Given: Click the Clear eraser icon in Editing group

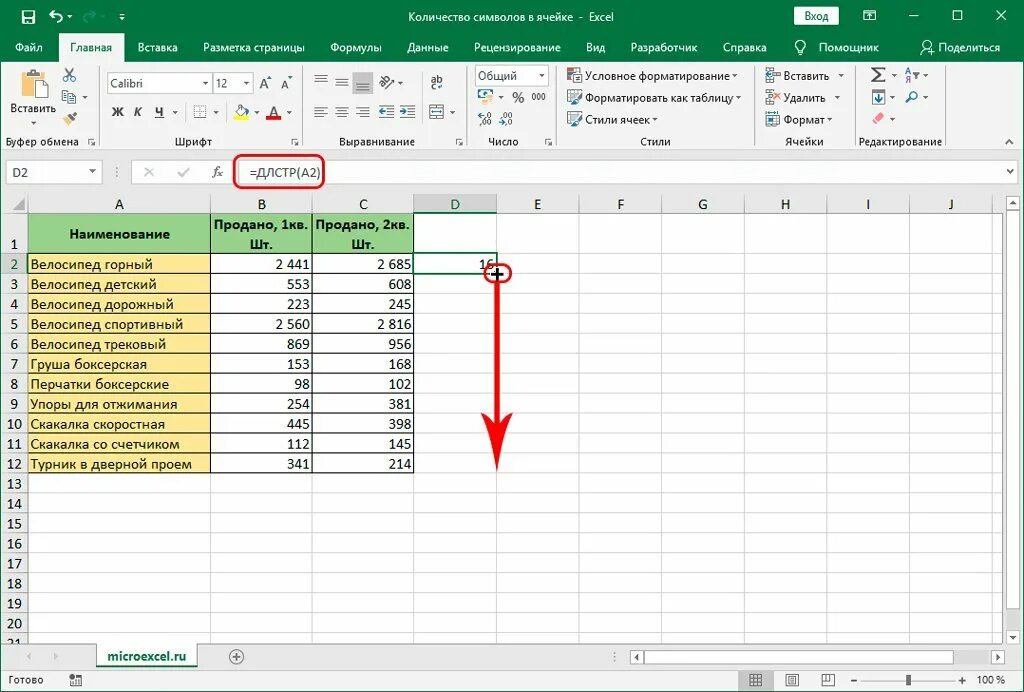Looking at the screenshot, I should [x=878, y=119].
